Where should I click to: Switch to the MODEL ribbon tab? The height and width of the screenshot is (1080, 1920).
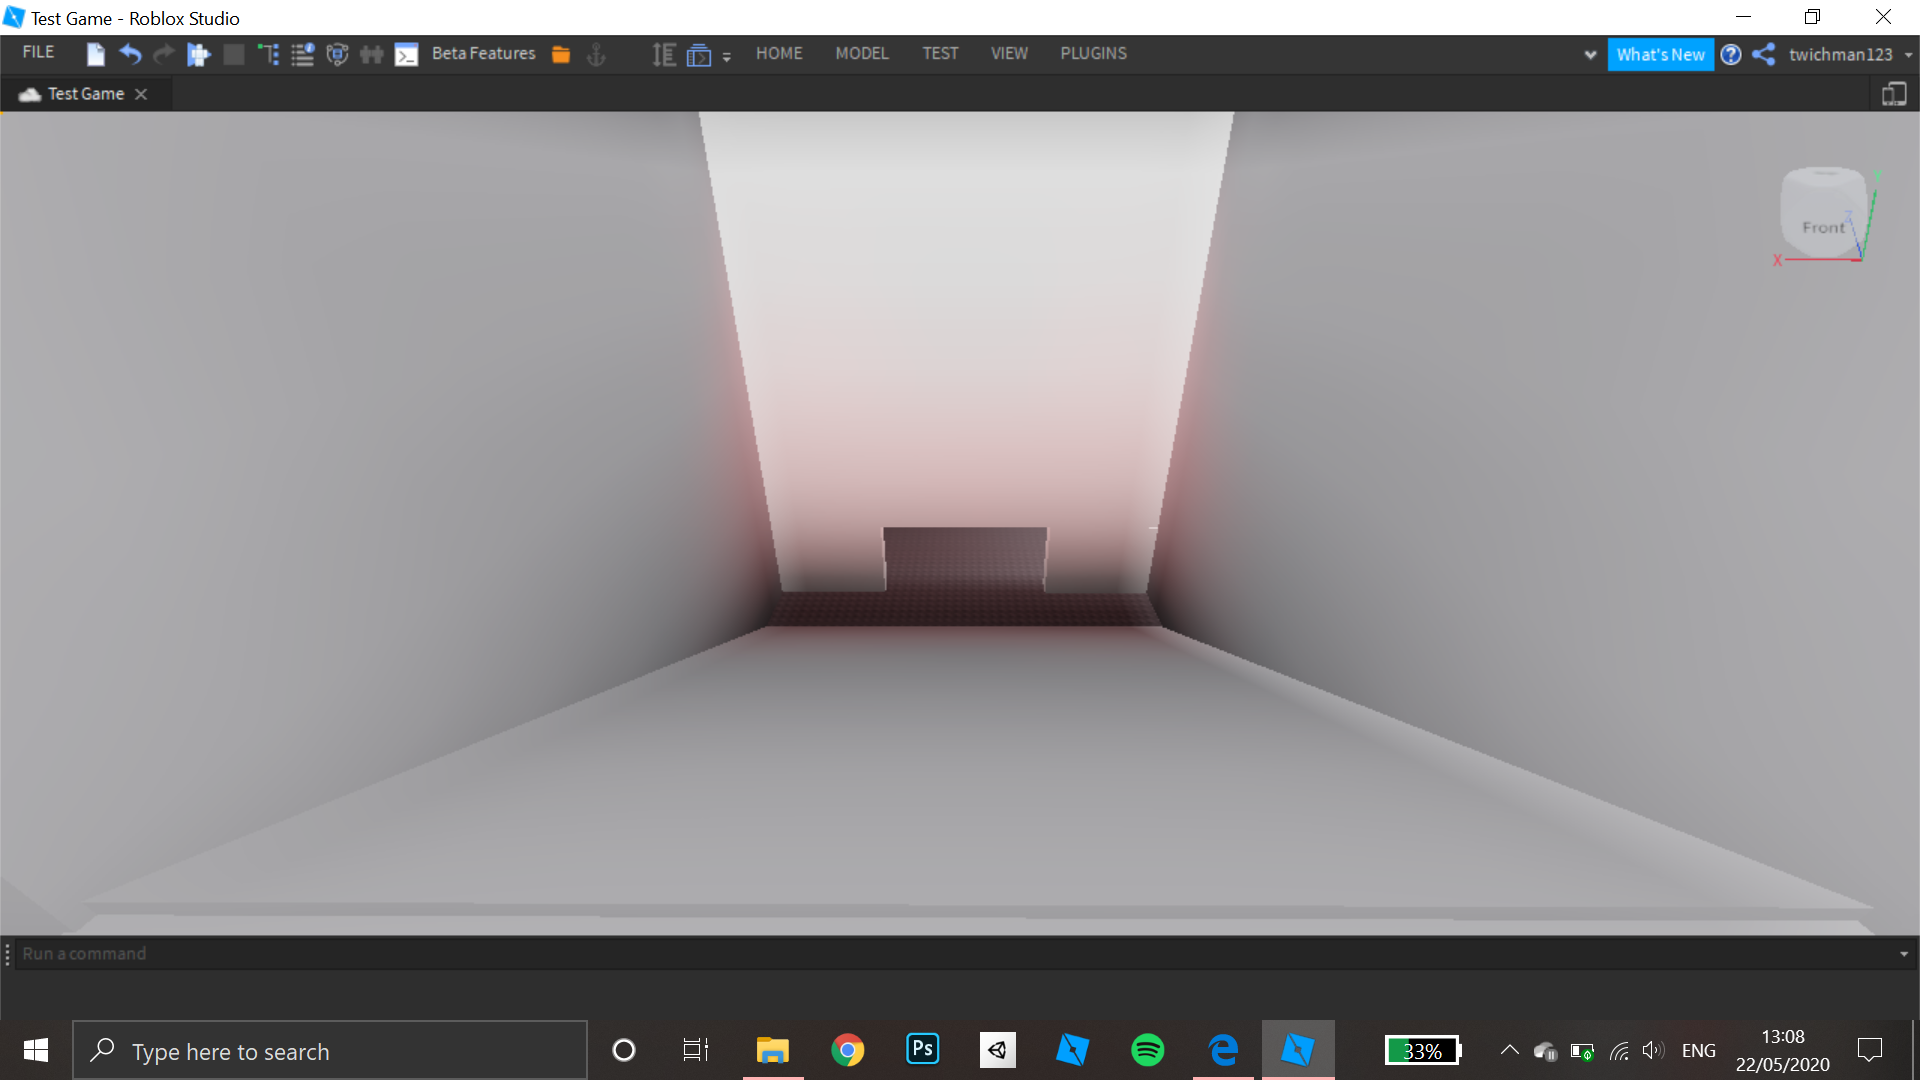862,53
